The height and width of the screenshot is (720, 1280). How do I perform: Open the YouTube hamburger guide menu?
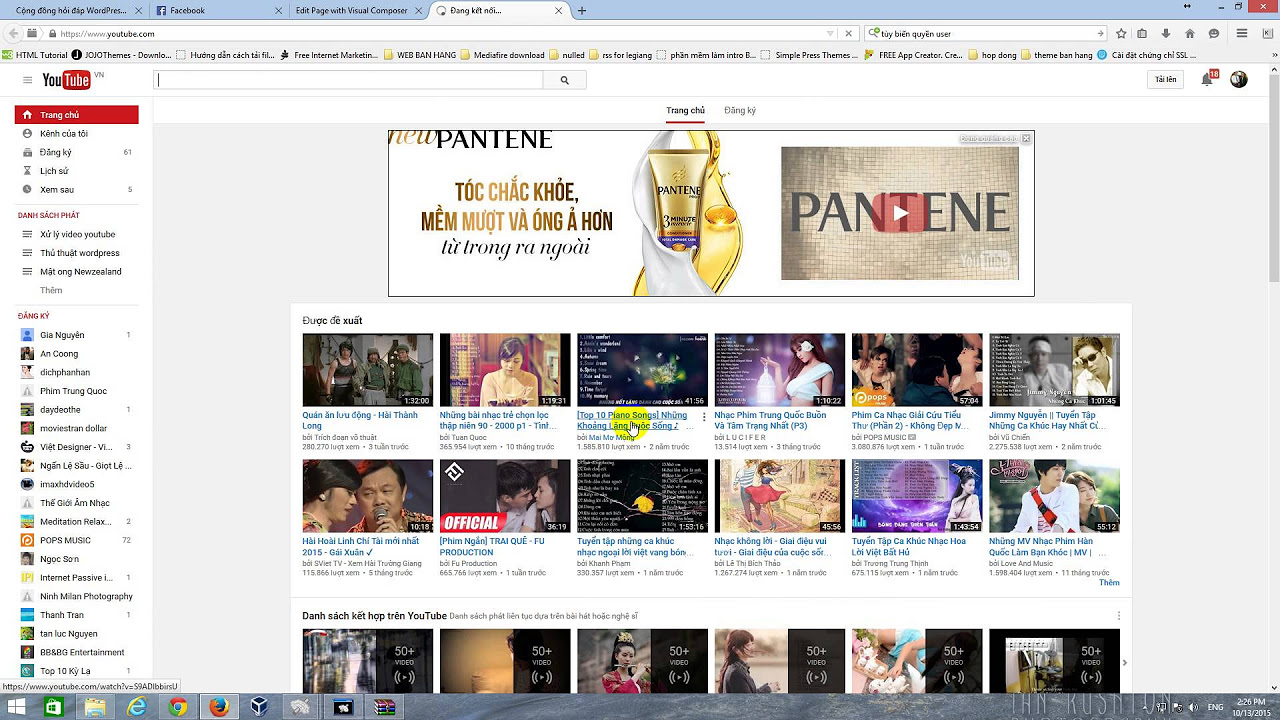(x=26, y=80)
